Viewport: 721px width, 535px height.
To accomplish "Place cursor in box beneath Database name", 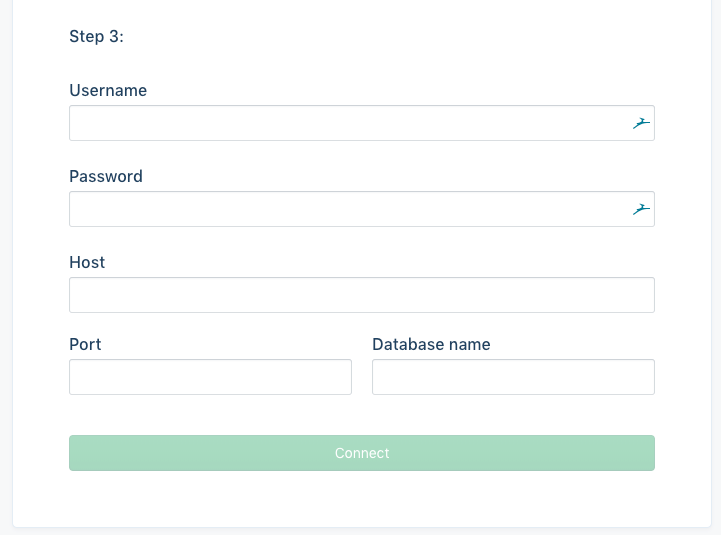I will [513, 377].
